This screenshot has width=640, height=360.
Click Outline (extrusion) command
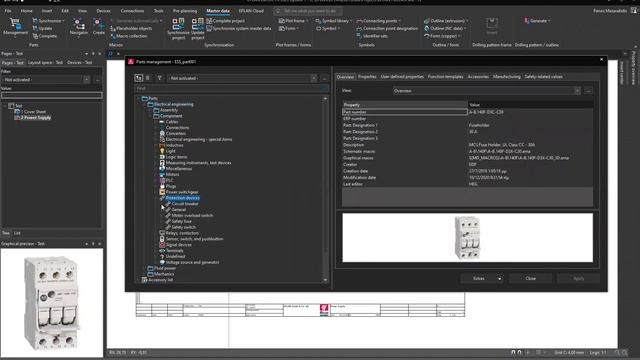(446, 21)
